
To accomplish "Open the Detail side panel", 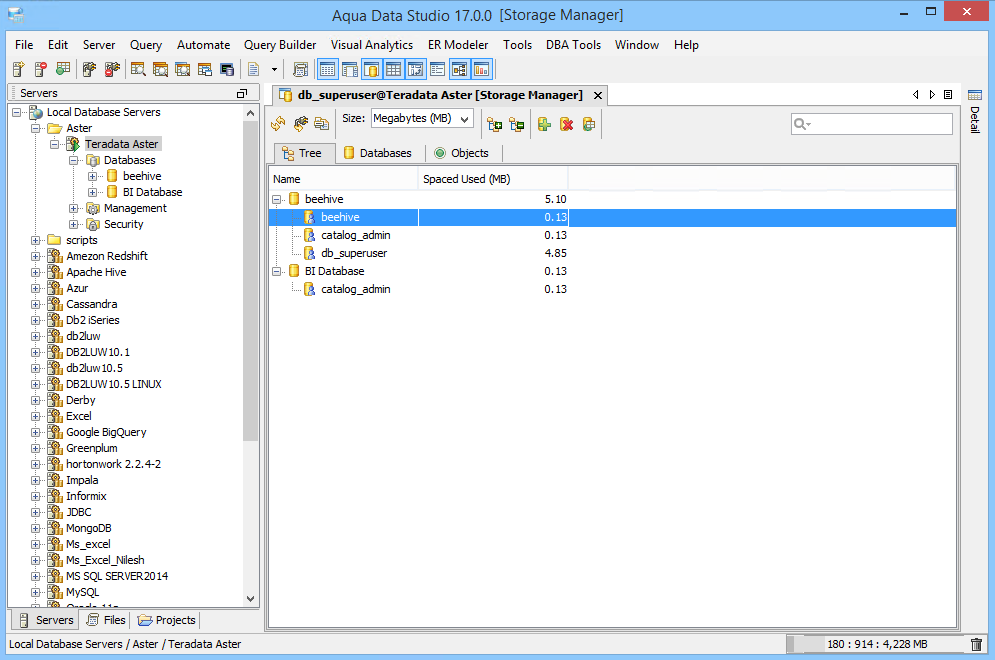I will [x=975, y=112].
